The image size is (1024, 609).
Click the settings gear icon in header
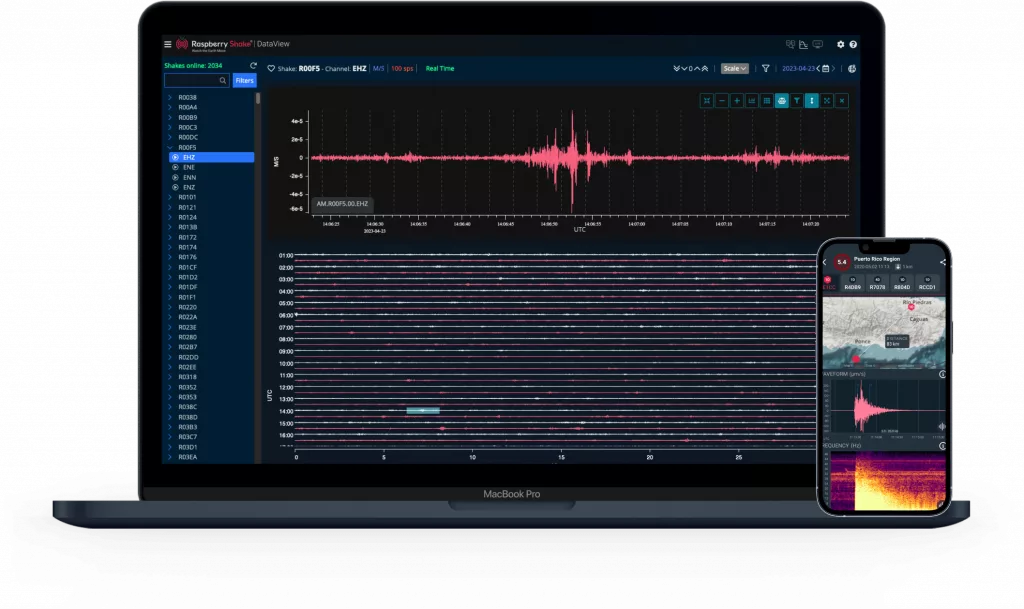click(x=840, y=44)
